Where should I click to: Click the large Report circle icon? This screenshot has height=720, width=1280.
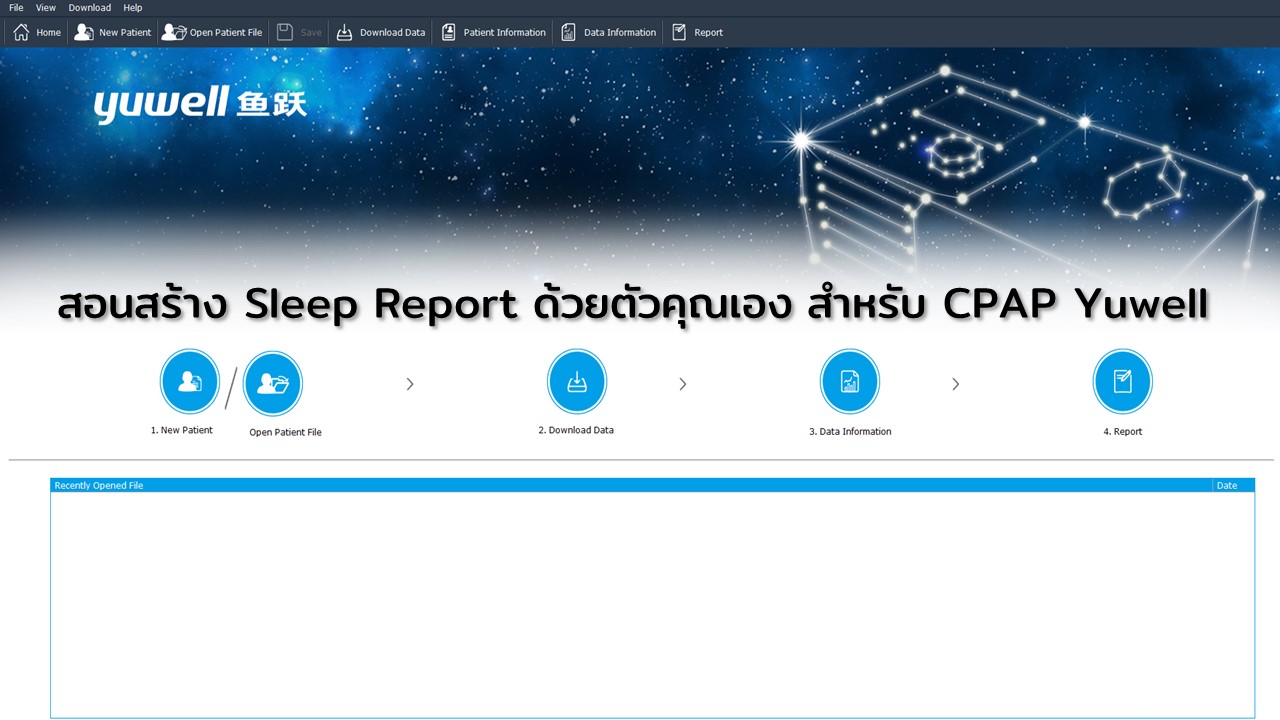(x=1122, y=381)
